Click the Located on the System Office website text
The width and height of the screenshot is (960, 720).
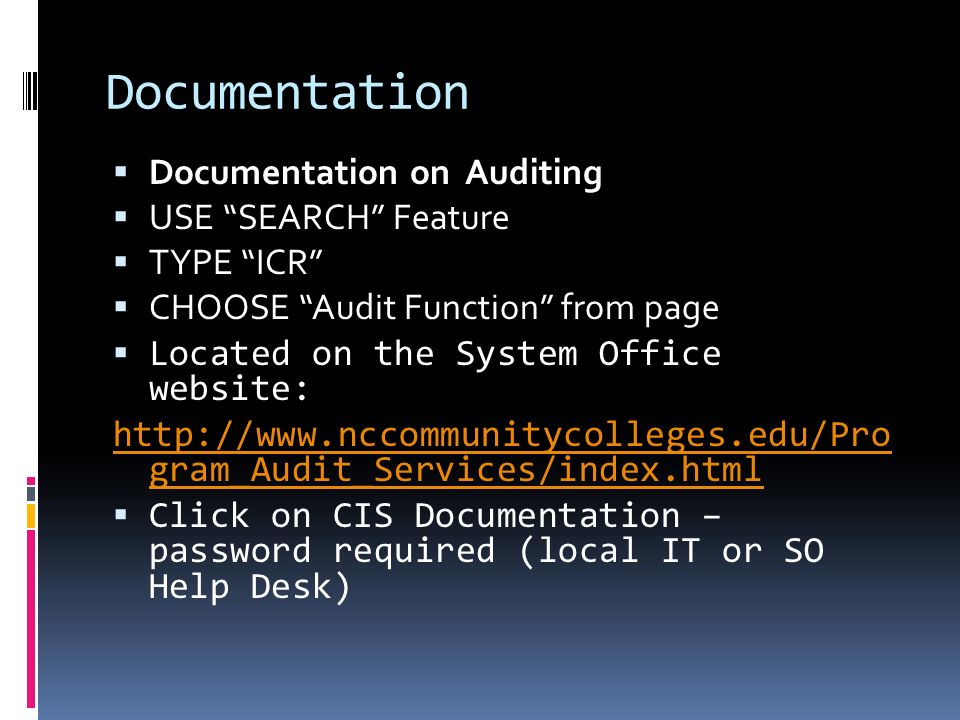tap(435, 370)
